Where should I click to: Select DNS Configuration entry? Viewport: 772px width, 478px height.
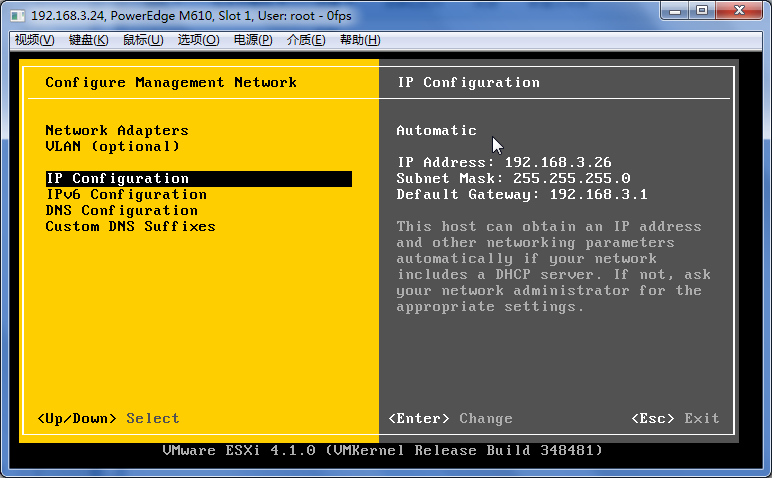(122, 211)
